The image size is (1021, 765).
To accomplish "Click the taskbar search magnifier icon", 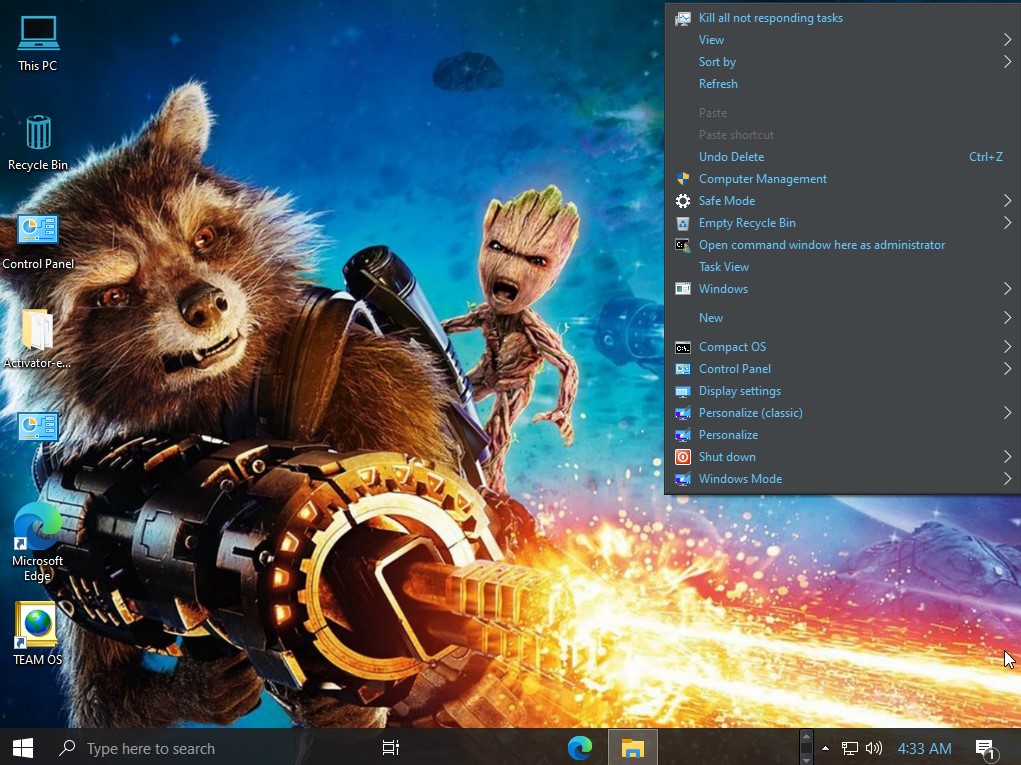I will [x=67, y=748].
